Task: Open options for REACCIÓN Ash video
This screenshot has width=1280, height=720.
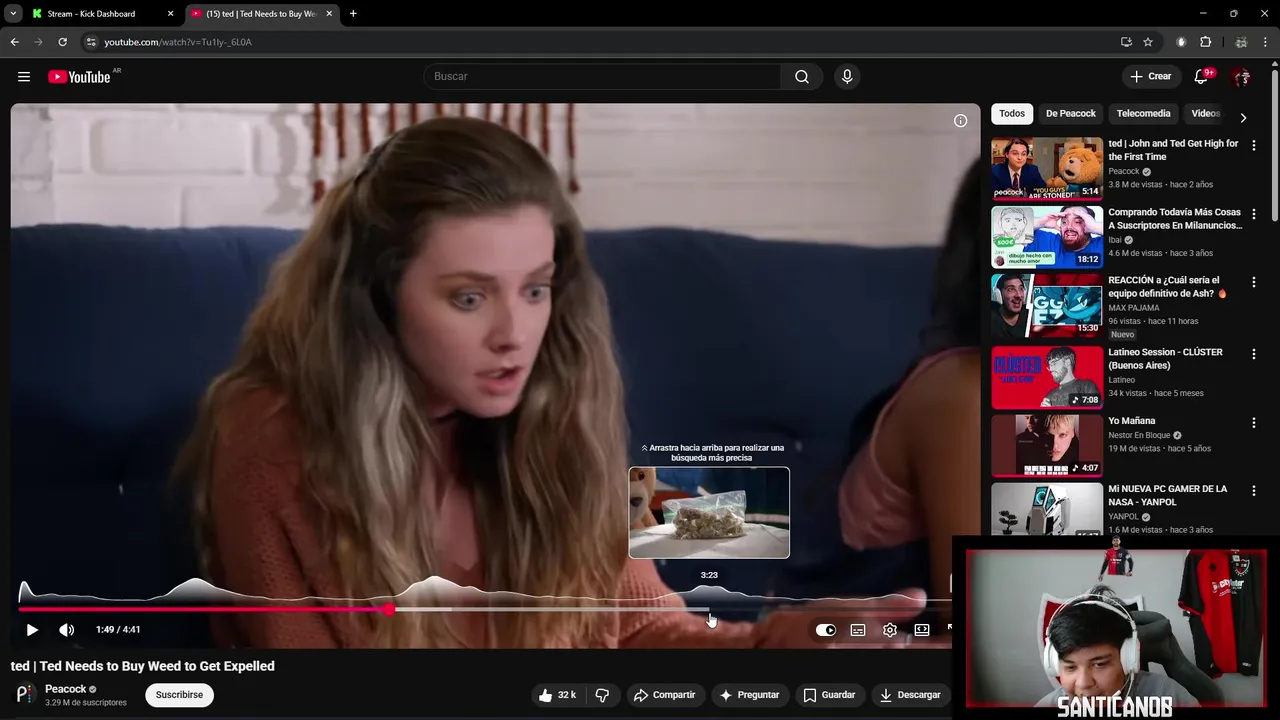Action: [x=1253, y=283]
